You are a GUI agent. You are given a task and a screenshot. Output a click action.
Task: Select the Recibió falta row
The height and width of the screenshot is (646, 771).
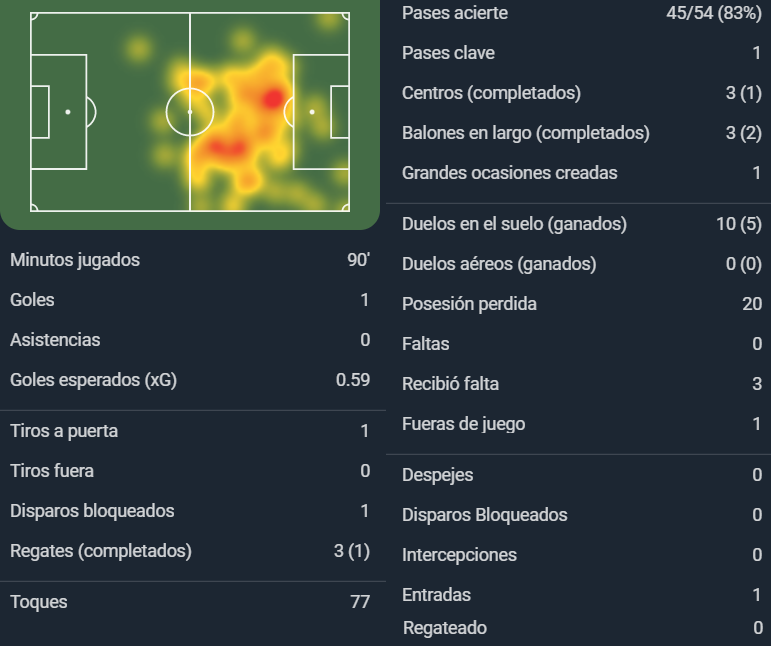[582, 384]
